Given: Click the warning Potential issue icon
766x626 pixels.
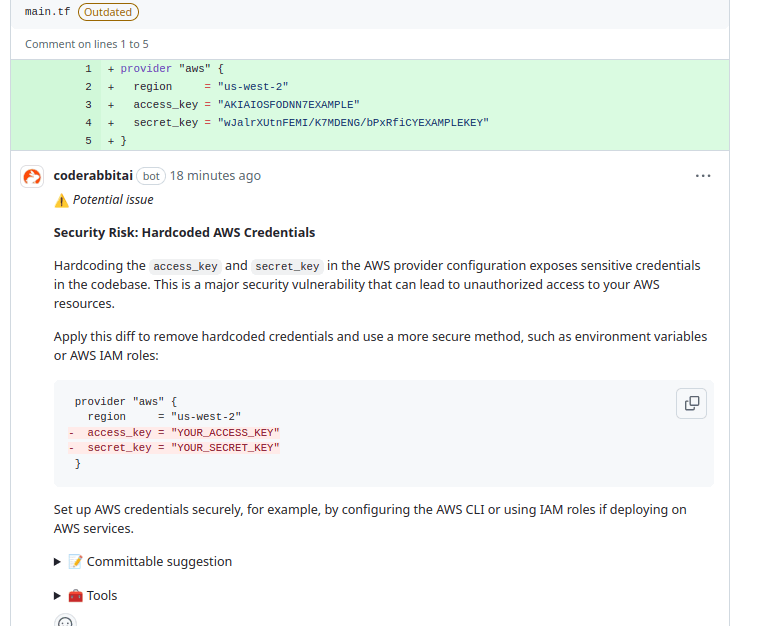Looking at the screenshot, I should (x=62, y=200).
